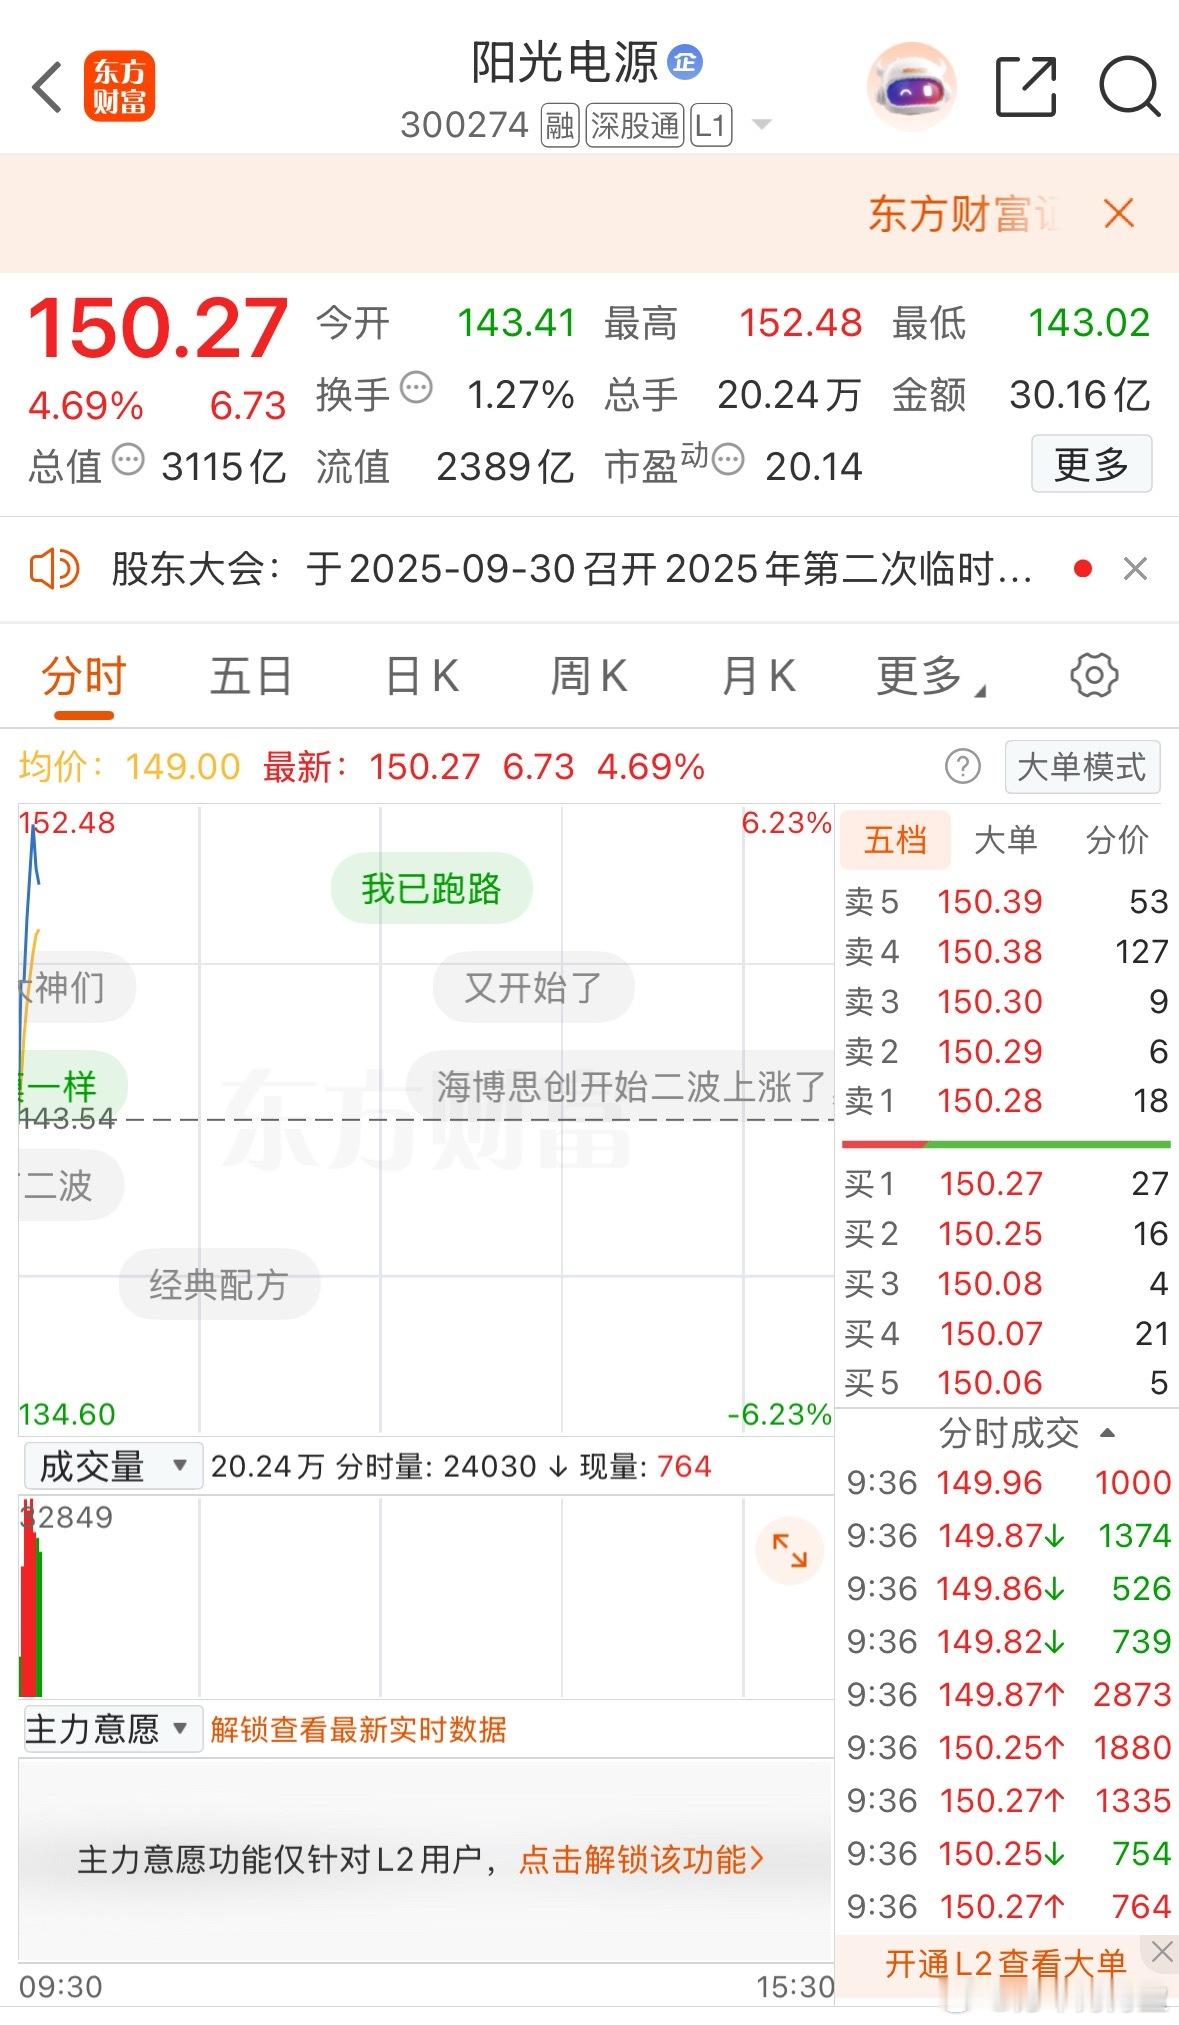The width and height of the screenshot is (1179, 2025).
Task: Tap 解锁查看最新实时数据 link
Action: [358, 1729]
